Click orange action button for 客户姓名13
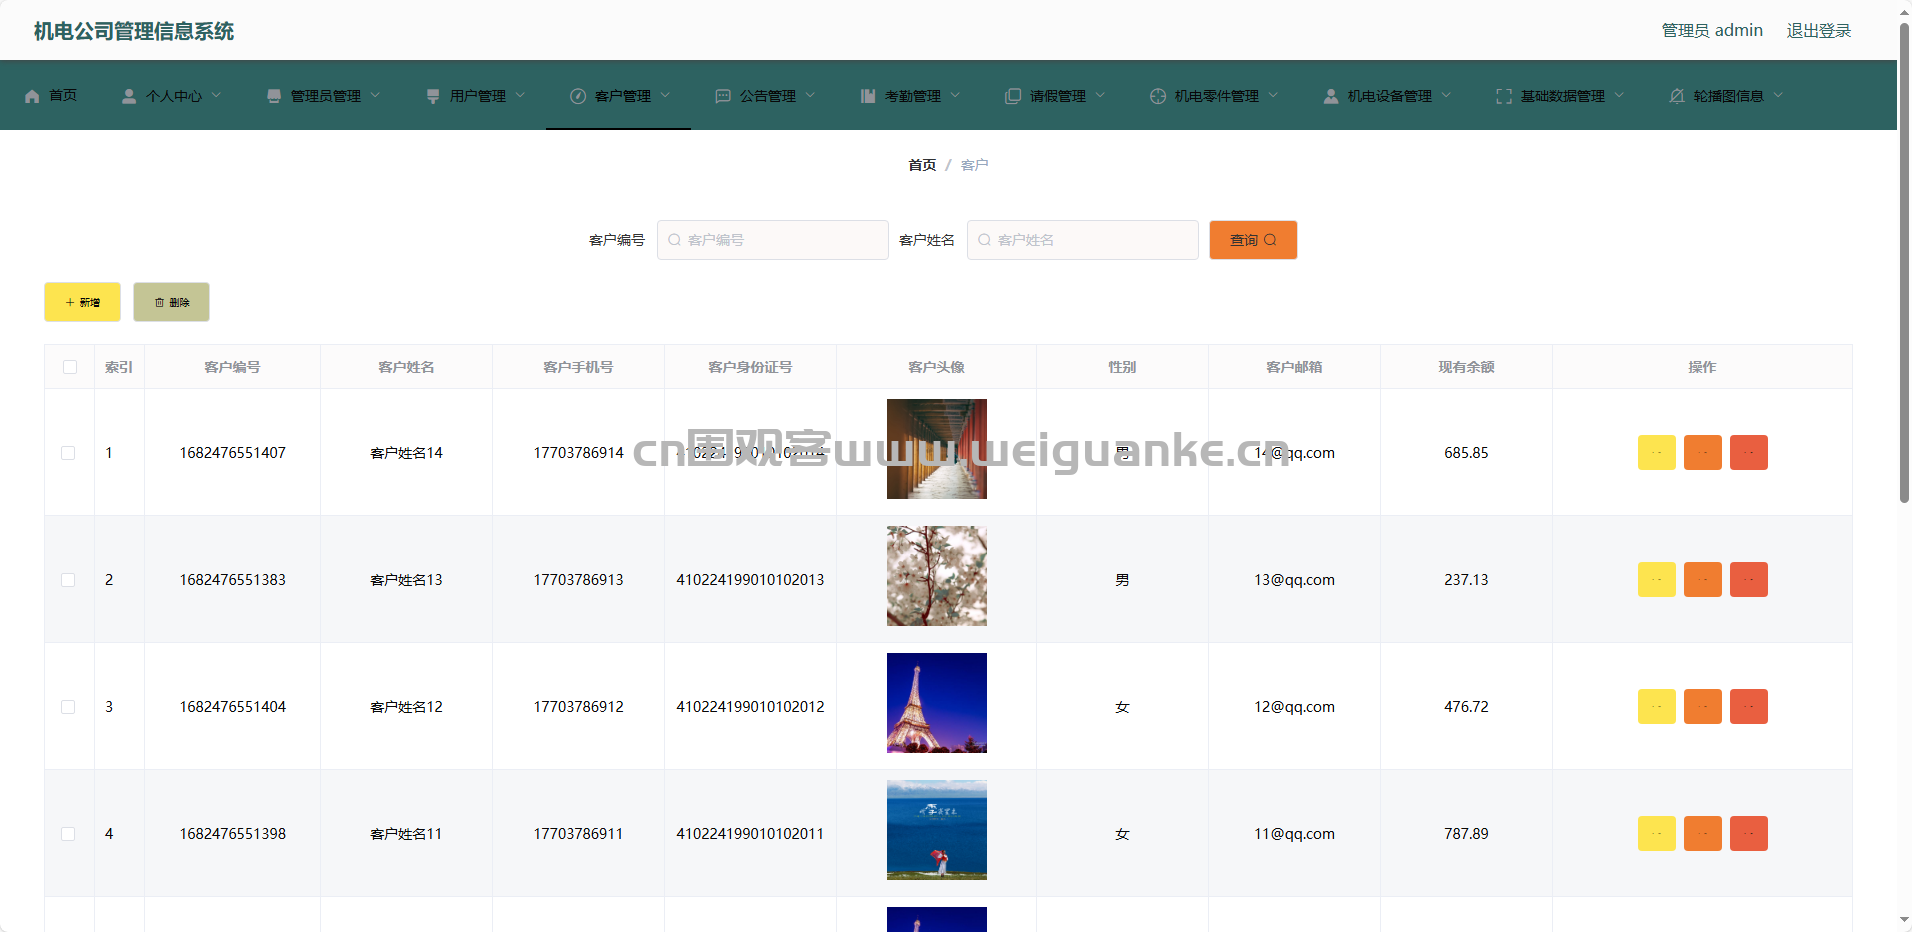This screenshot has width=1912, height=932. click(1703, 580)
